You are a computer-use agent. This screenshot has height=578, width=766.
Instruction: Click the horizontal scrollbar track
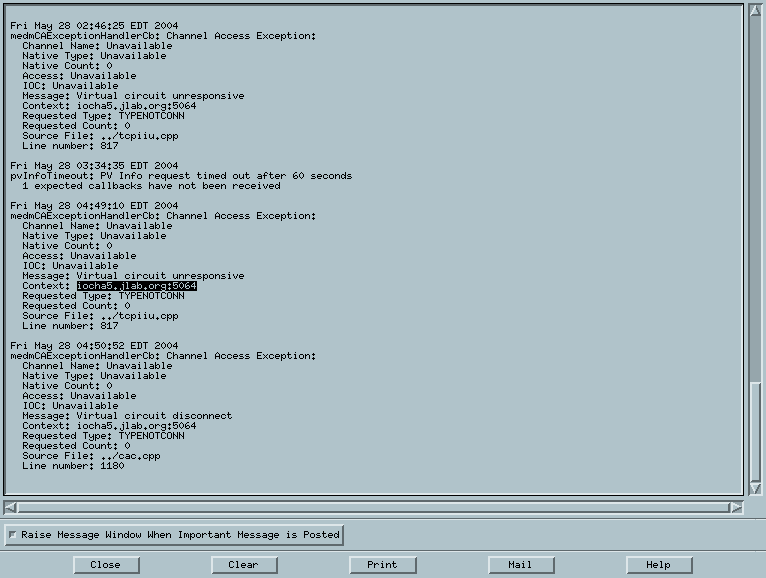pos(374,508)
